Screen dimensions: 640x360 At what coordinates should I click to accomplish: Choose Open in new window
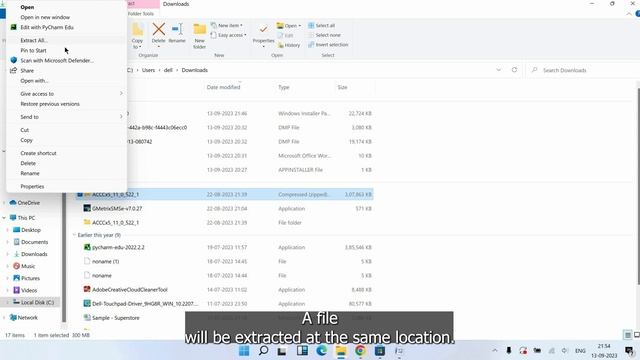pyautogui.click(x=66, y=17)
